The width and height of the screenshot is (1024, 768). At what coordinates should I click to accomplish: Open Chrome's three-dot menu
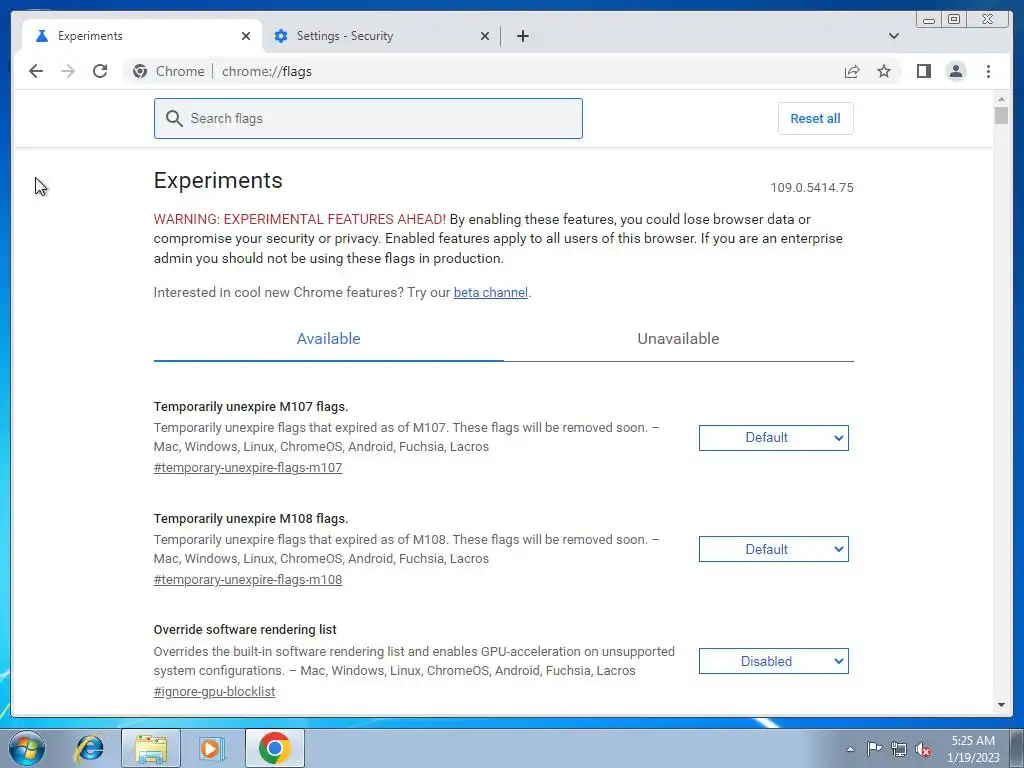tap(988, 71)
